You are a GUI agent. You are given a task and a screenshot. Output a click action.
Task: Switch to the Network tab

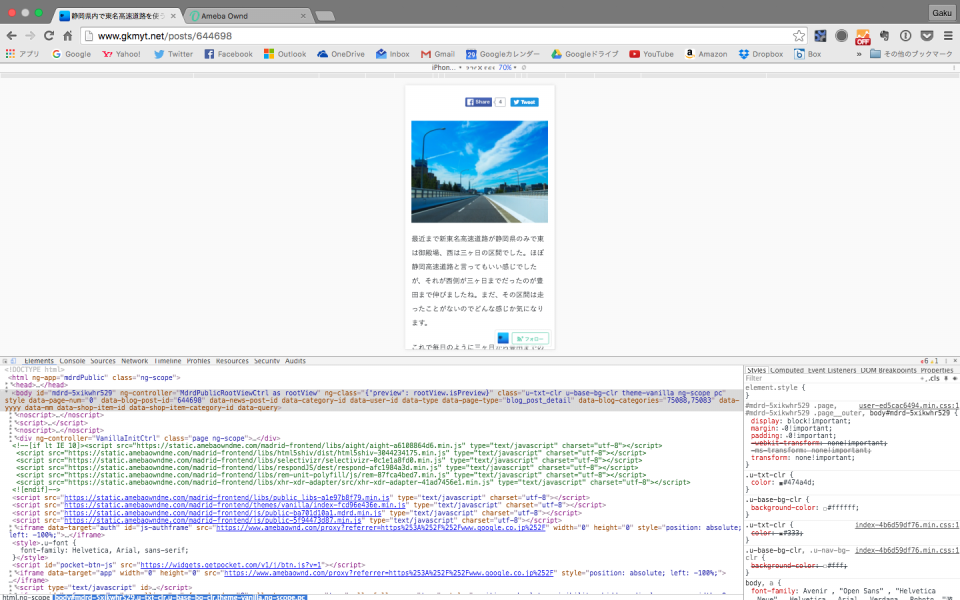[135, 361]
